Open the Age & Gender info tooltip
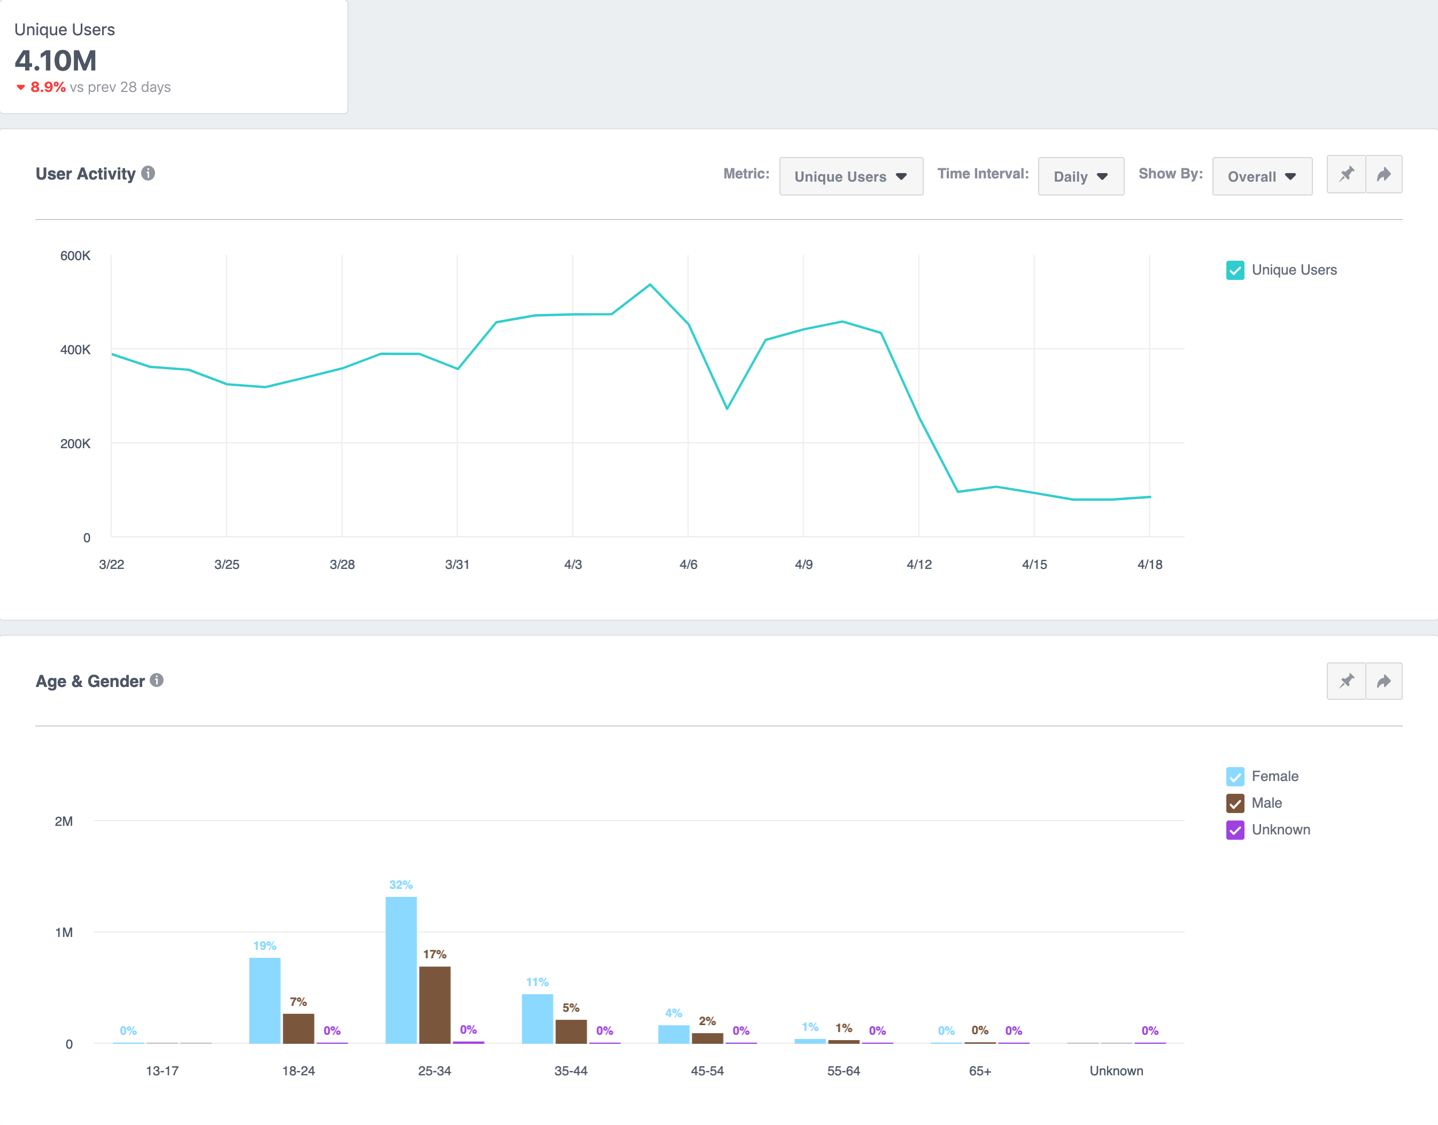Image resolution: width=1438 pixels, height=1125 pixels. pos(157,679)
